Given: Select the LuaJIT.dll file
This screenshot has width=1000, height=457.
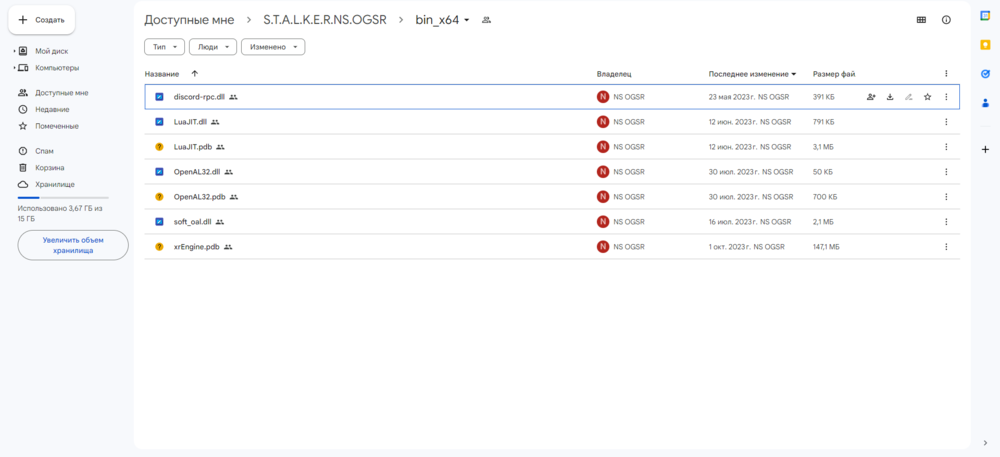Looking at the screenshot, I should pyautogui.click(x=552, y=122).
